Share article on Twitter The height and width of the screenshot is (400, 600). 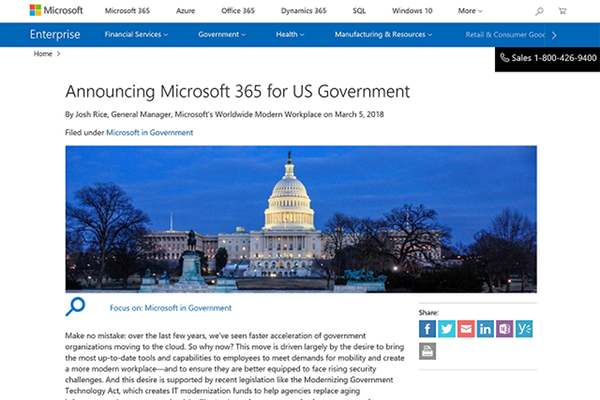[447, 329]
